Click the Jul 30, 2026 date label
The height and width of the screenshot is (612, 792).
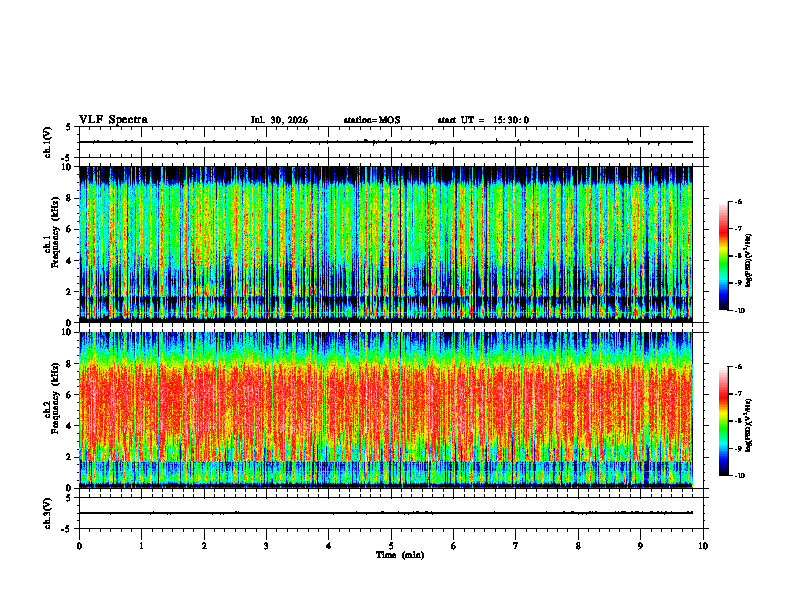pos(279,120)
